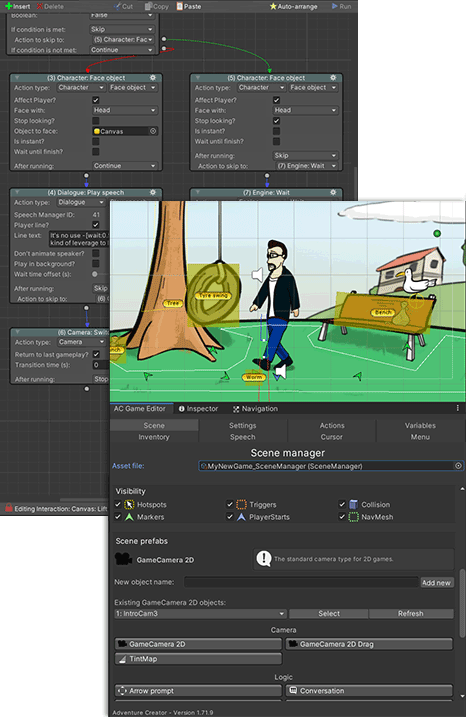Open Action to skip to (7) Engine: Wait dropdown
Viewport: 466px width, 717px height.
pos(307,166)
